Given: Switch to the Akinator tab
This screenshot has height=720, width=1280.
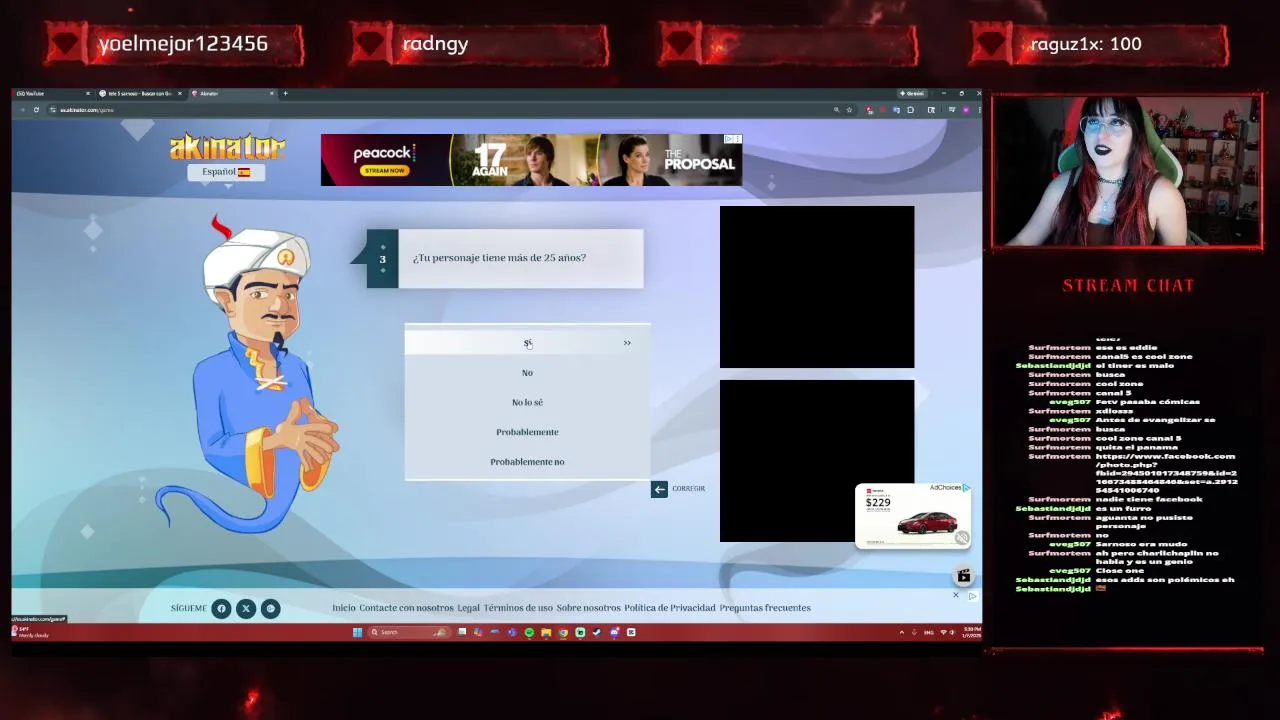Looking at the screenshot, I should 232,93.
